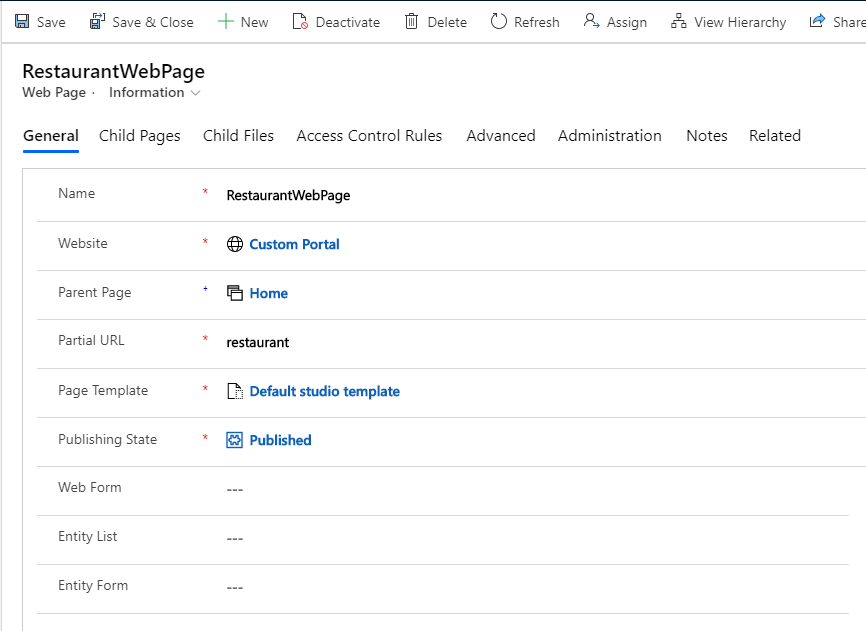Click the Refresh circular arrow icon
Screen dimensions: 866x631
[498, 21]
